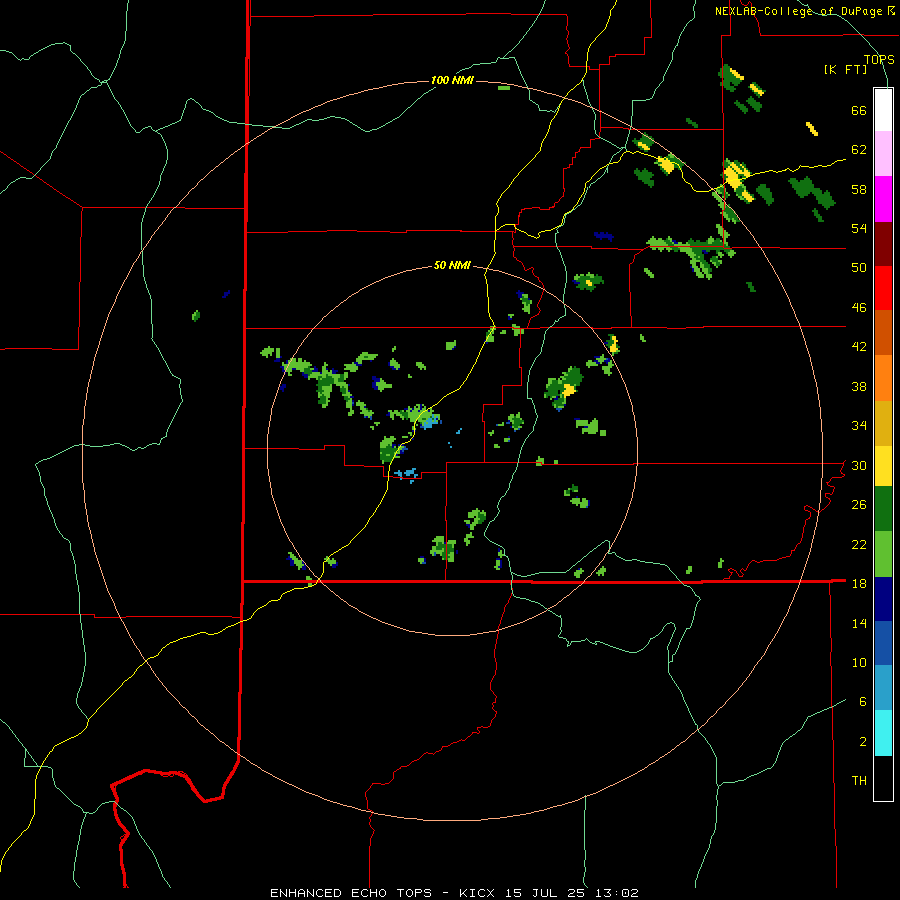Click the TOPS legend heading
900x900 pixels.
879,60
